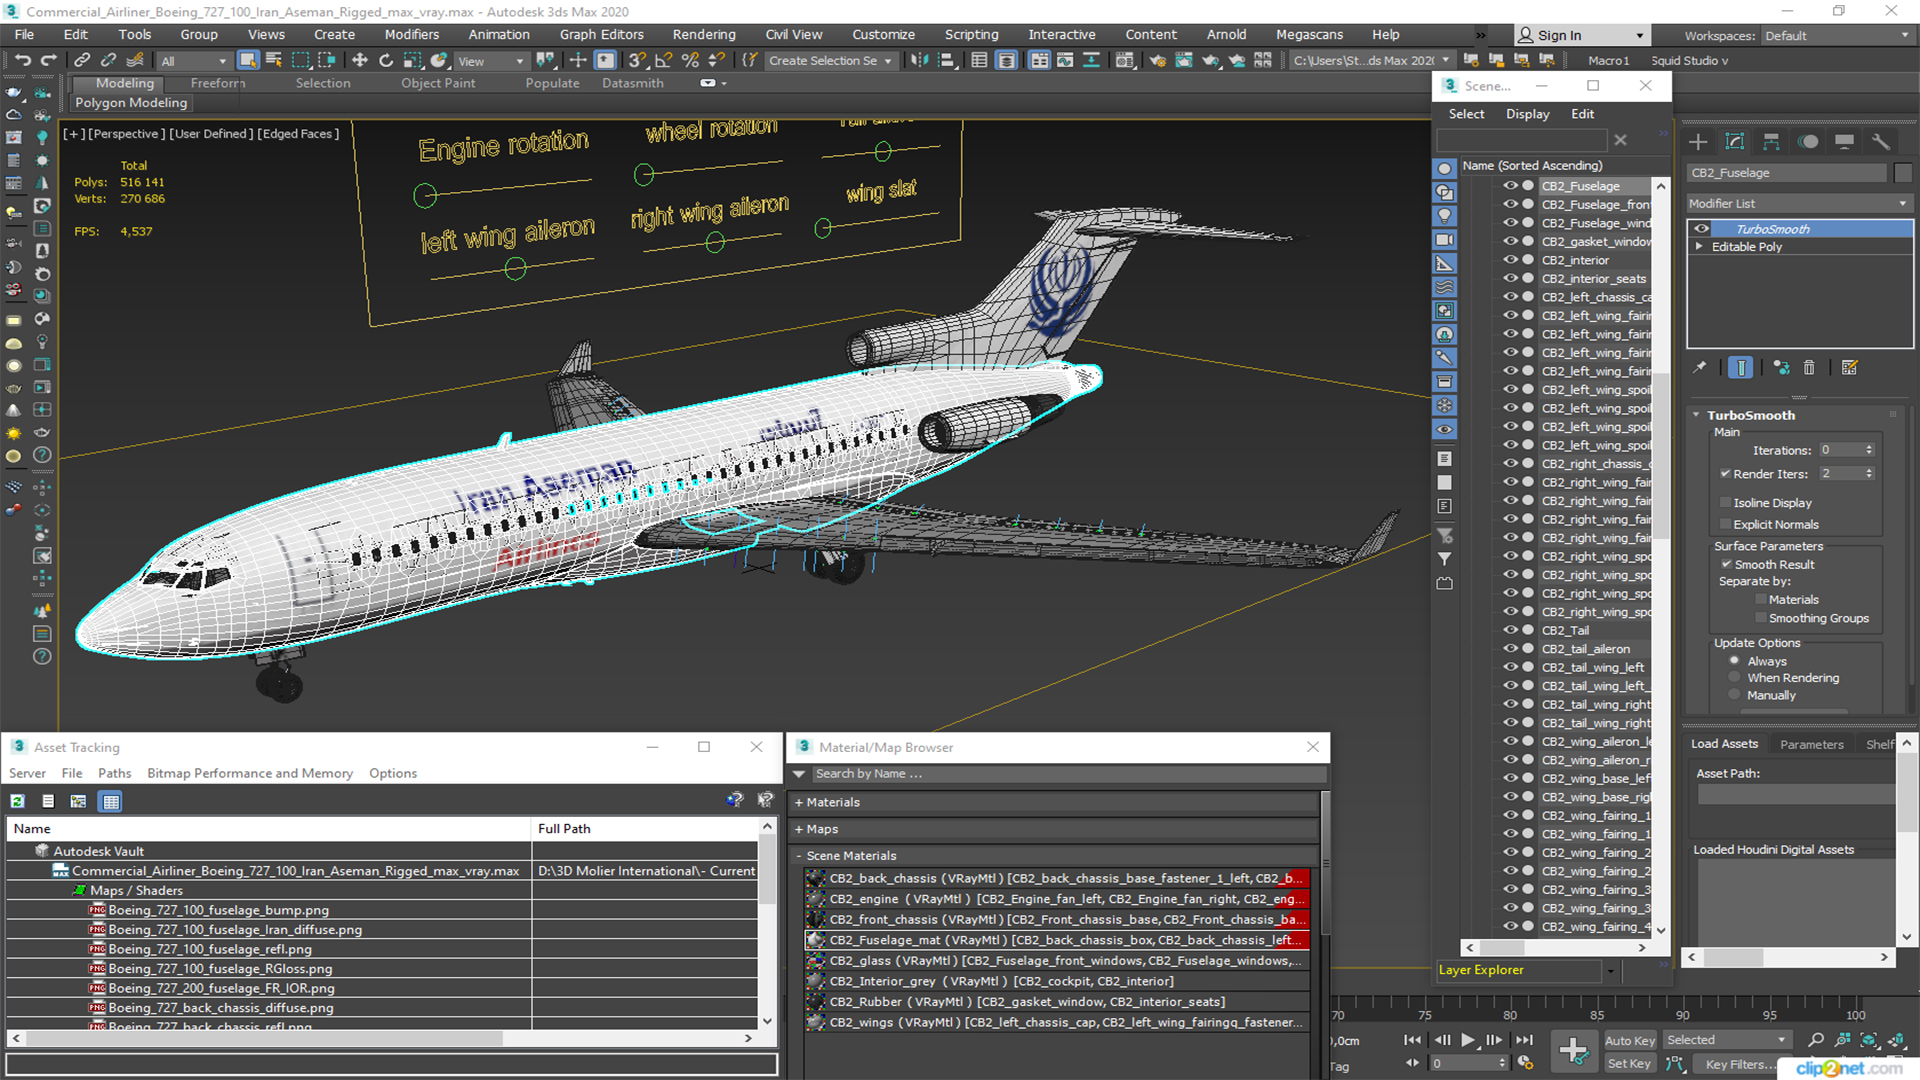1920x1080 pixels.
Task: Enable the Isoline Display checkbox
Action: click(x=1725, y=503)
